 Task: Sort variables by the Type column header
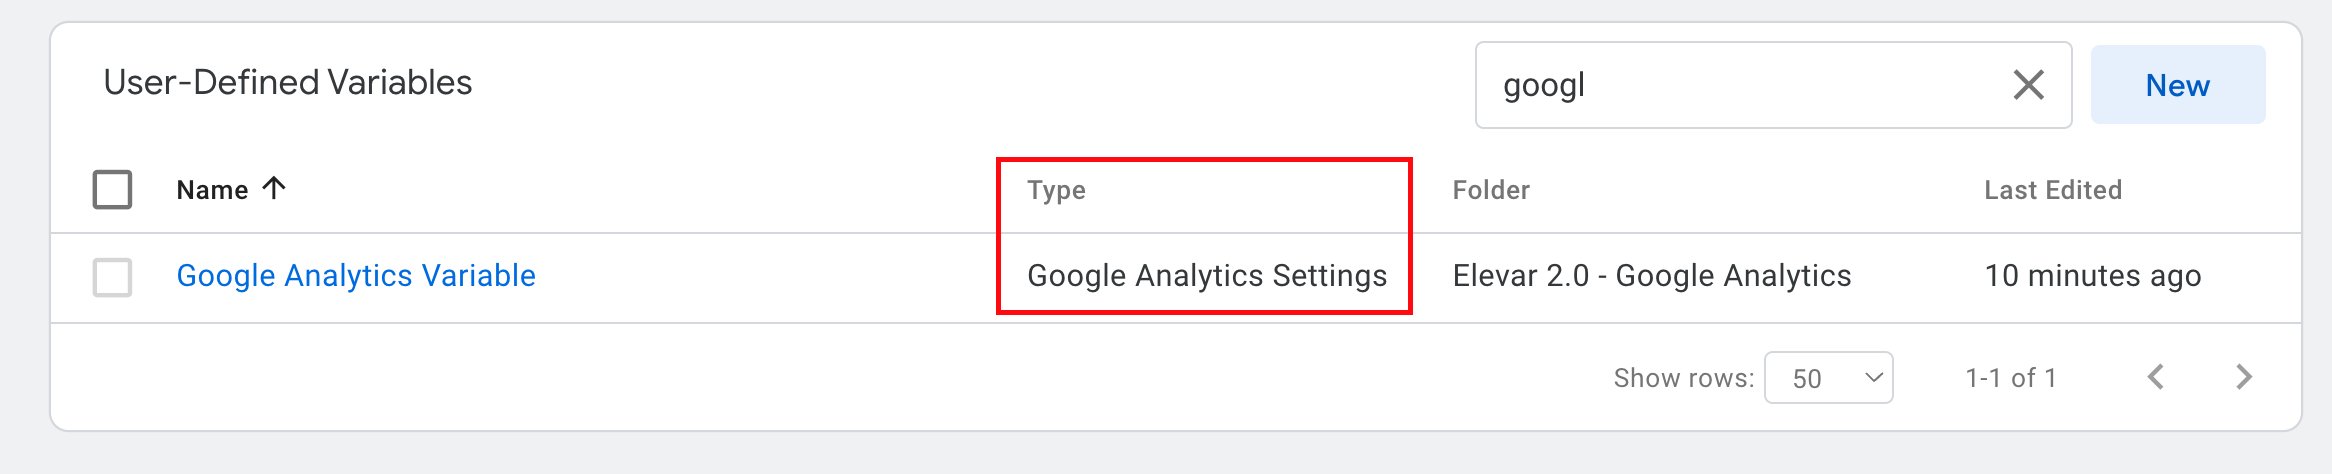pos(1056,190)
